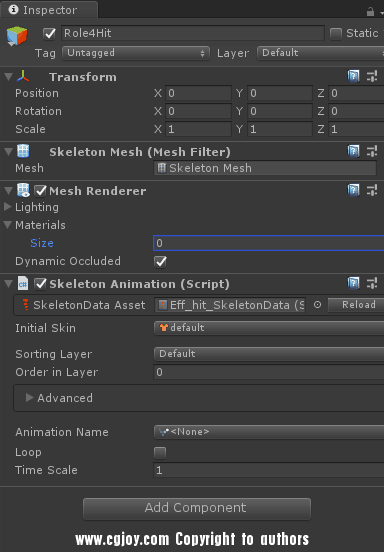Open the GameObject icon picker cube
This screenshot has height=552, width=384.
(x=17, y=36)
